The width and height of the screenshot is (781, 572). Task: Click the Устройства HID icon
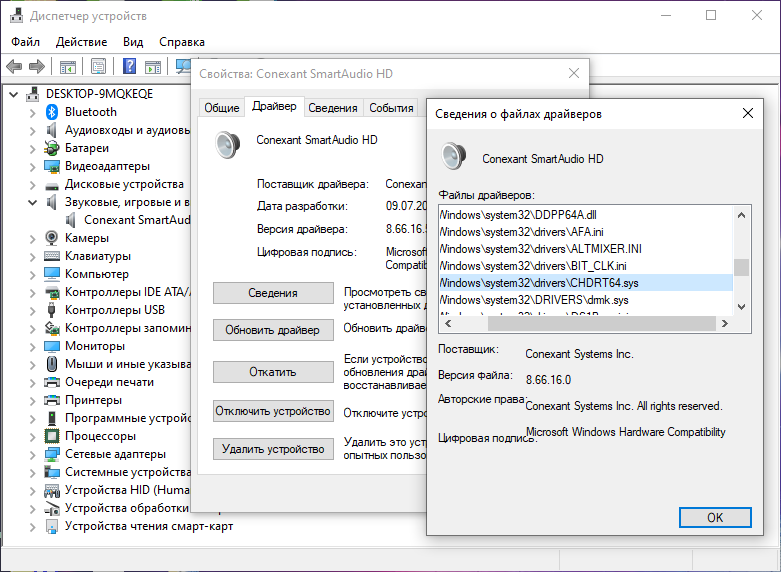point(52,490)
